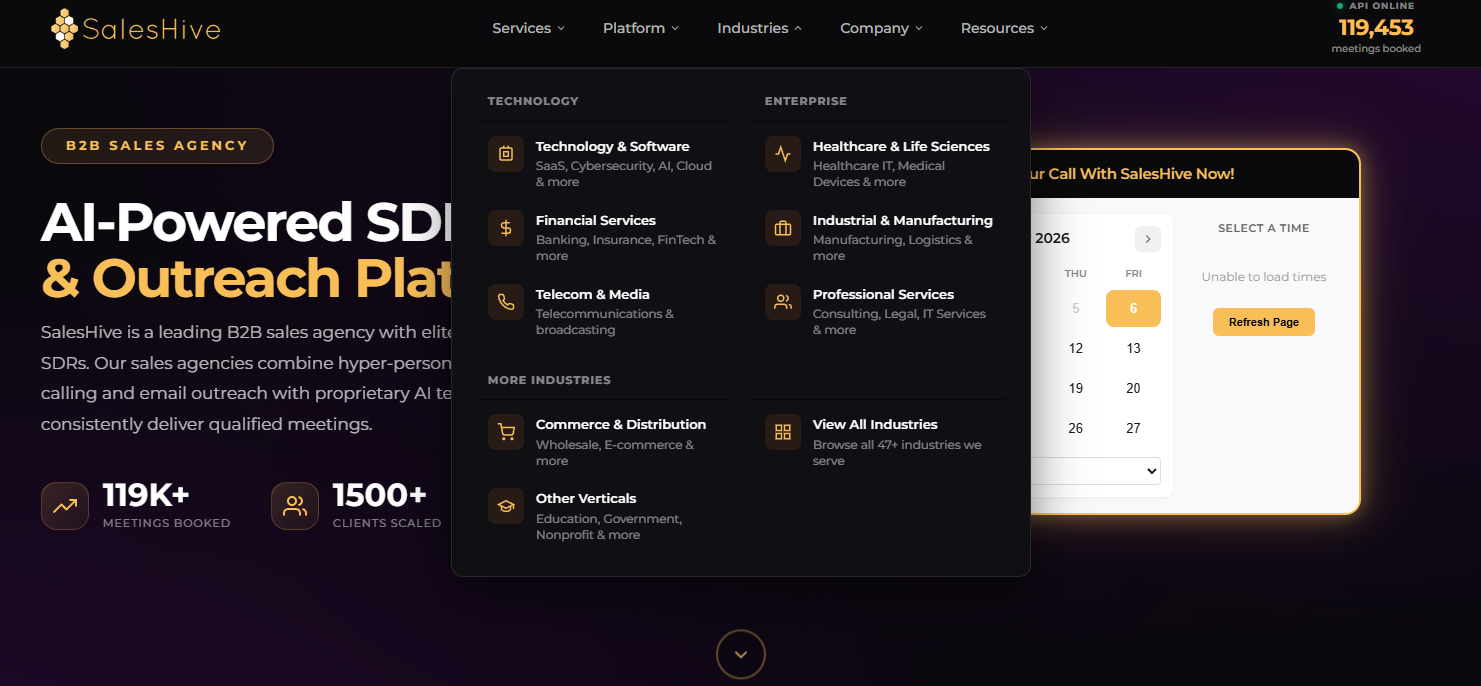Select date 20 in calendar
Screen dimensions: 1481x686
point(1133,388)
